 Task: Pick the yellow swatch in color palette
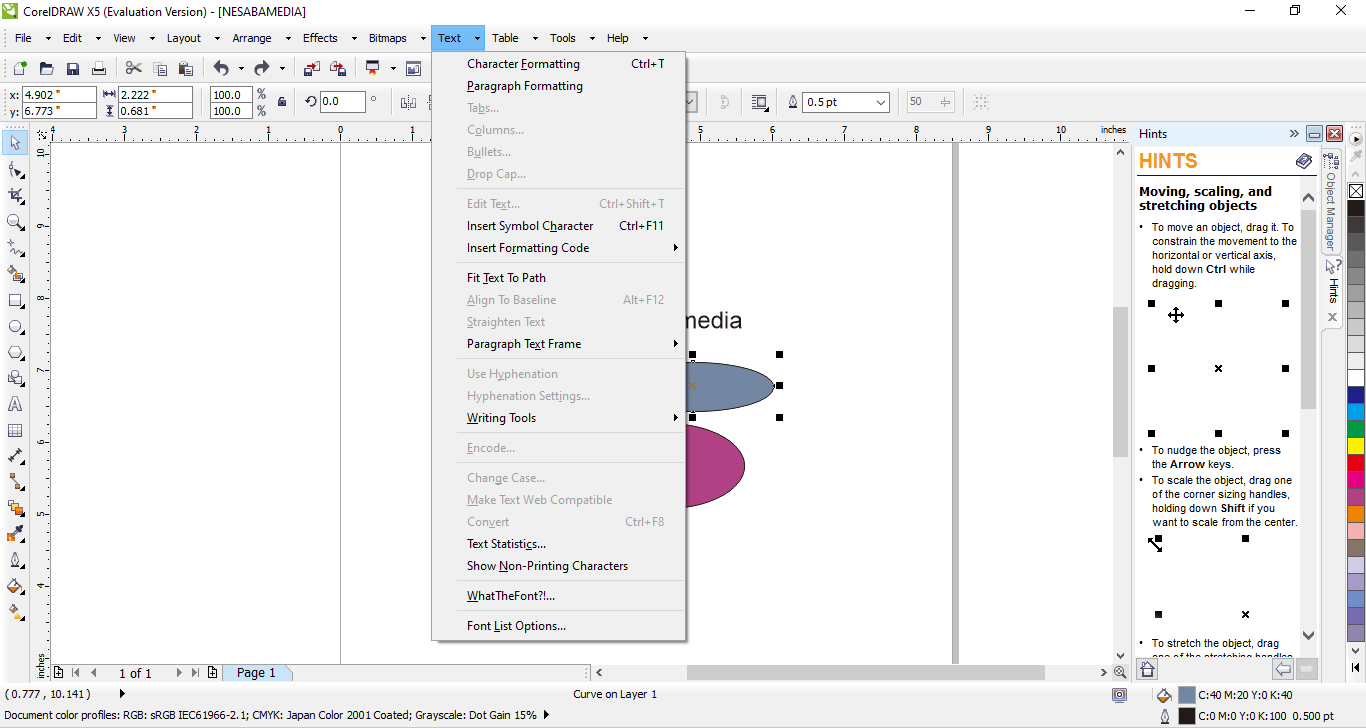(x=1356, y=446)
